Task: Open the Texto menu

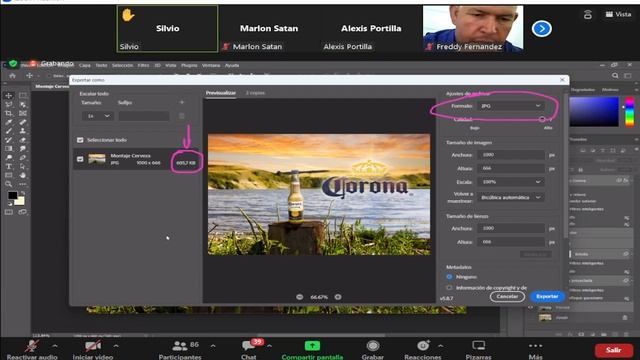Action: [x=101, y=65]
